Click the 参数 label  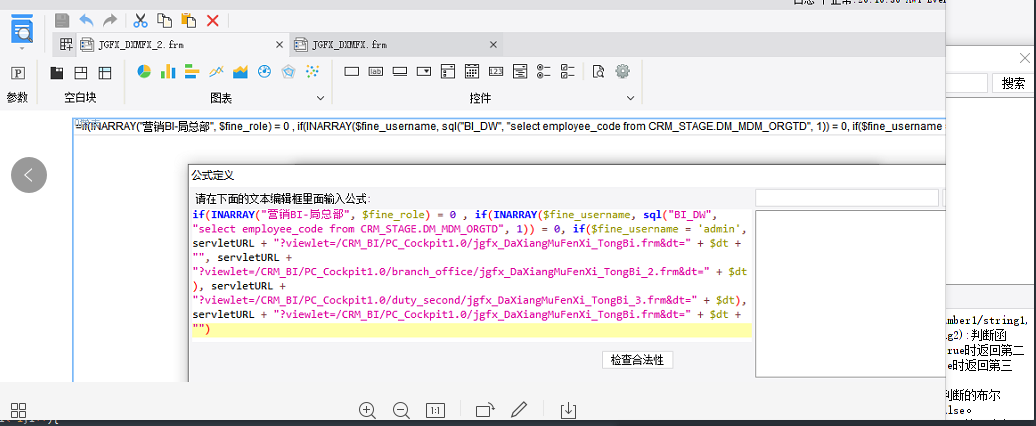(18, 98)
